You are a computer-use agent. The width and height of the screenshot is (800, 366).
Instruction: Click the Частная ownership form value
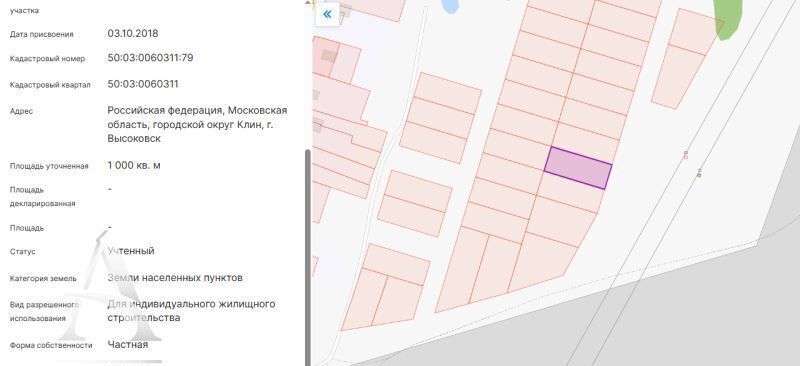(128, 345)
